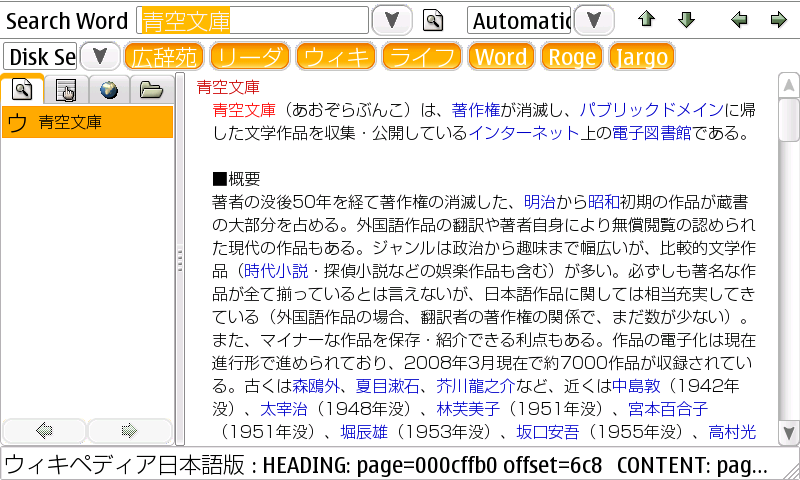The width and height of the screenshot is (800, 480).
Task: Go back with the green left arrow
Action: pos(739,20)
